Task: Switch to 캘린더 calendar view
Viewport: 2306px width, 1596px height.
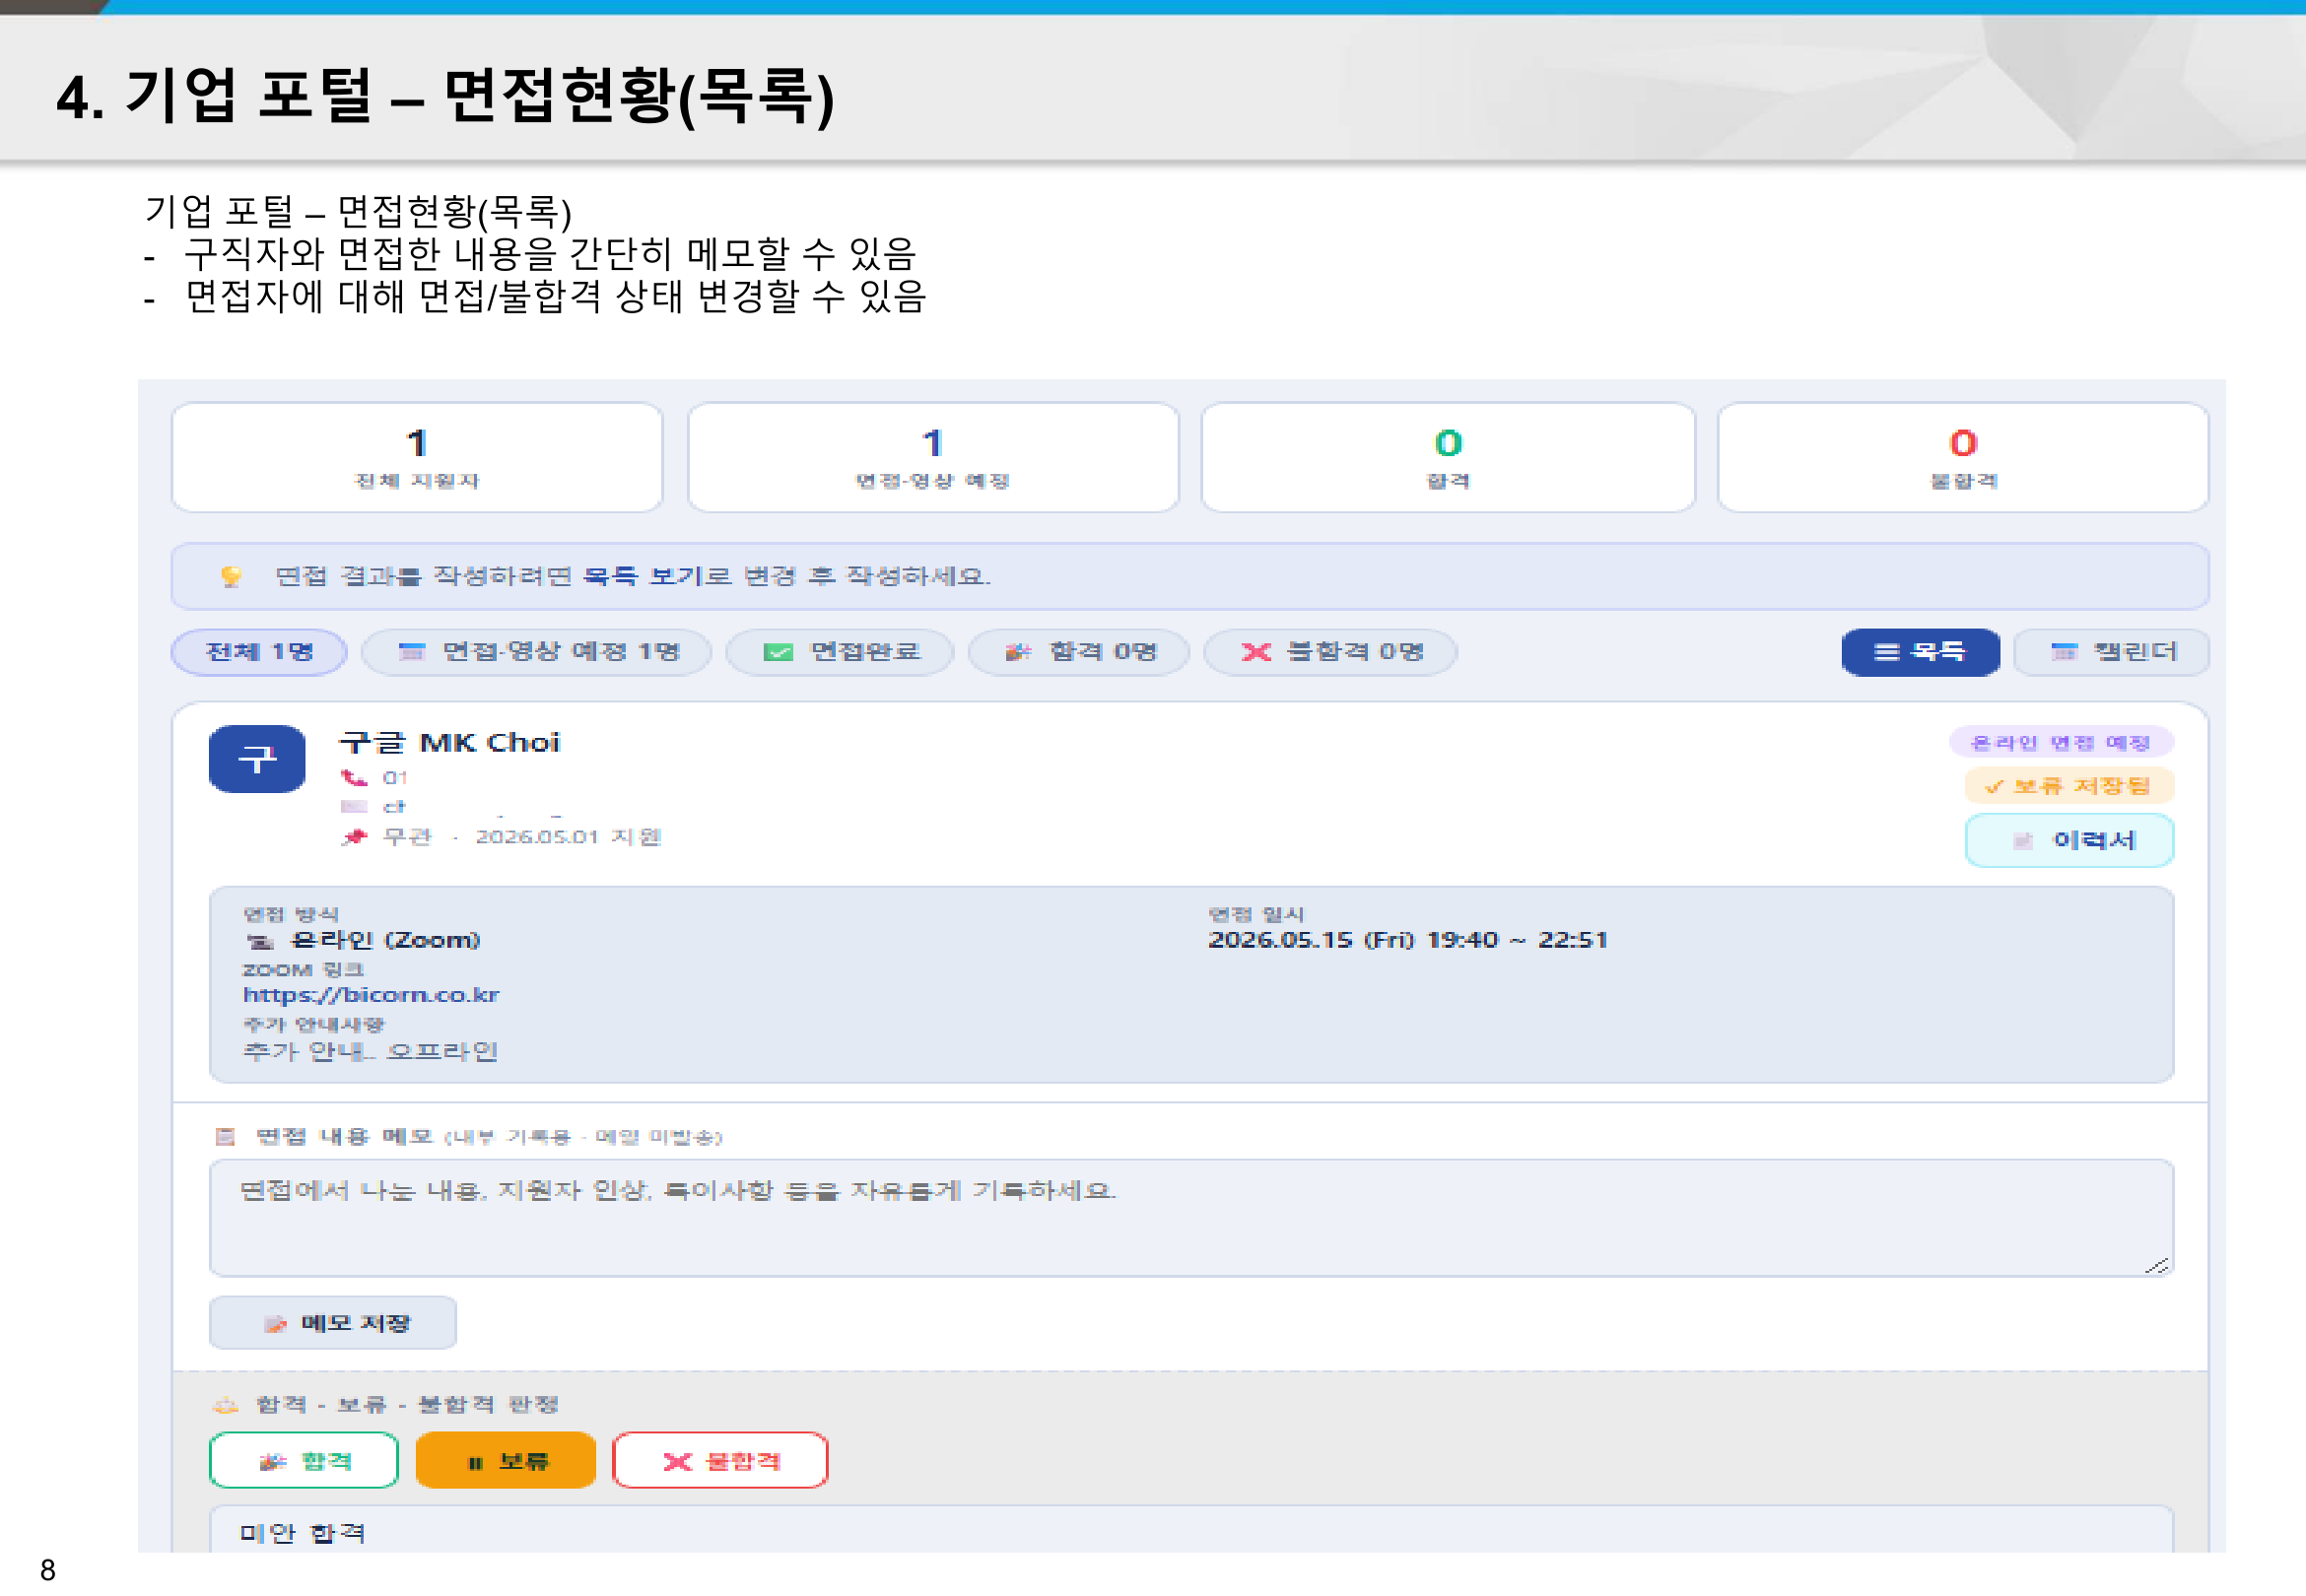Action: (2111, 652)
